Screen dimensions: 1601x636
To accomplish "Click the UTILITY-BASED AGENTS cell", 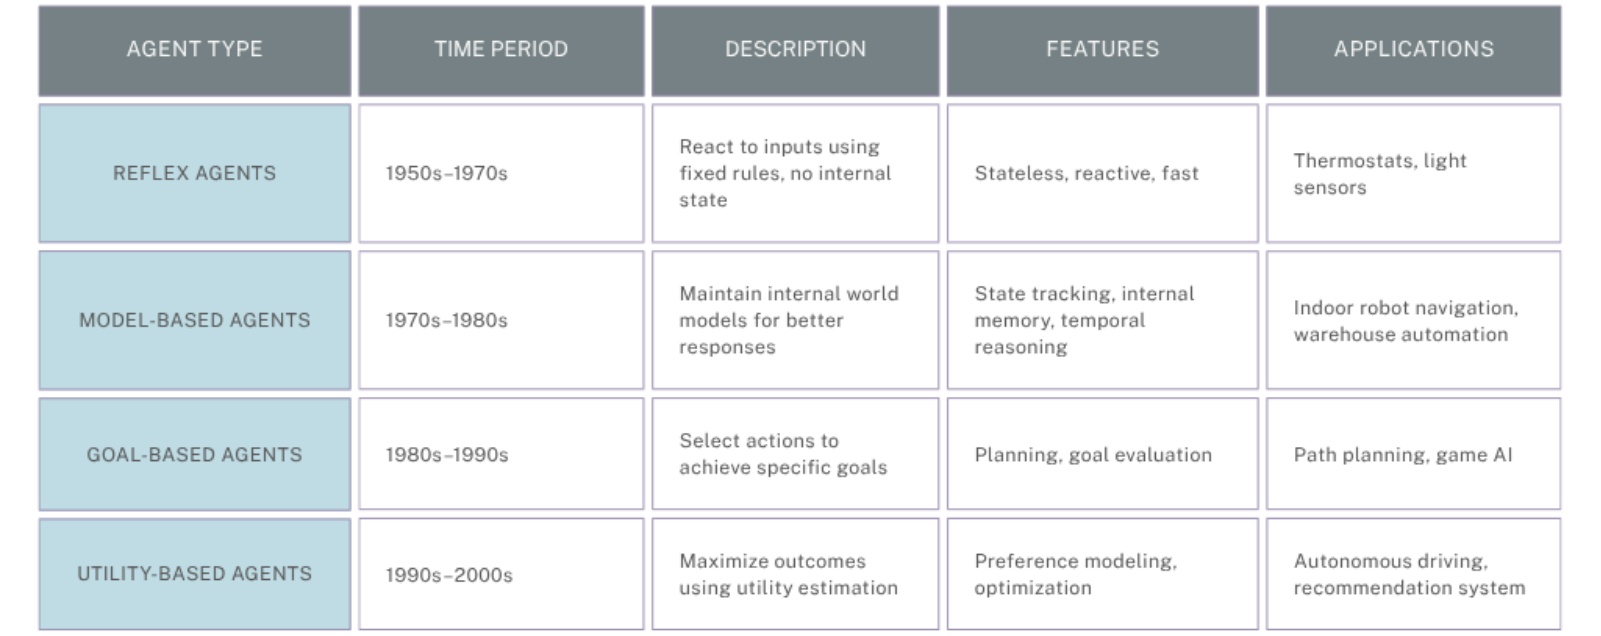I will click(195, 574).
